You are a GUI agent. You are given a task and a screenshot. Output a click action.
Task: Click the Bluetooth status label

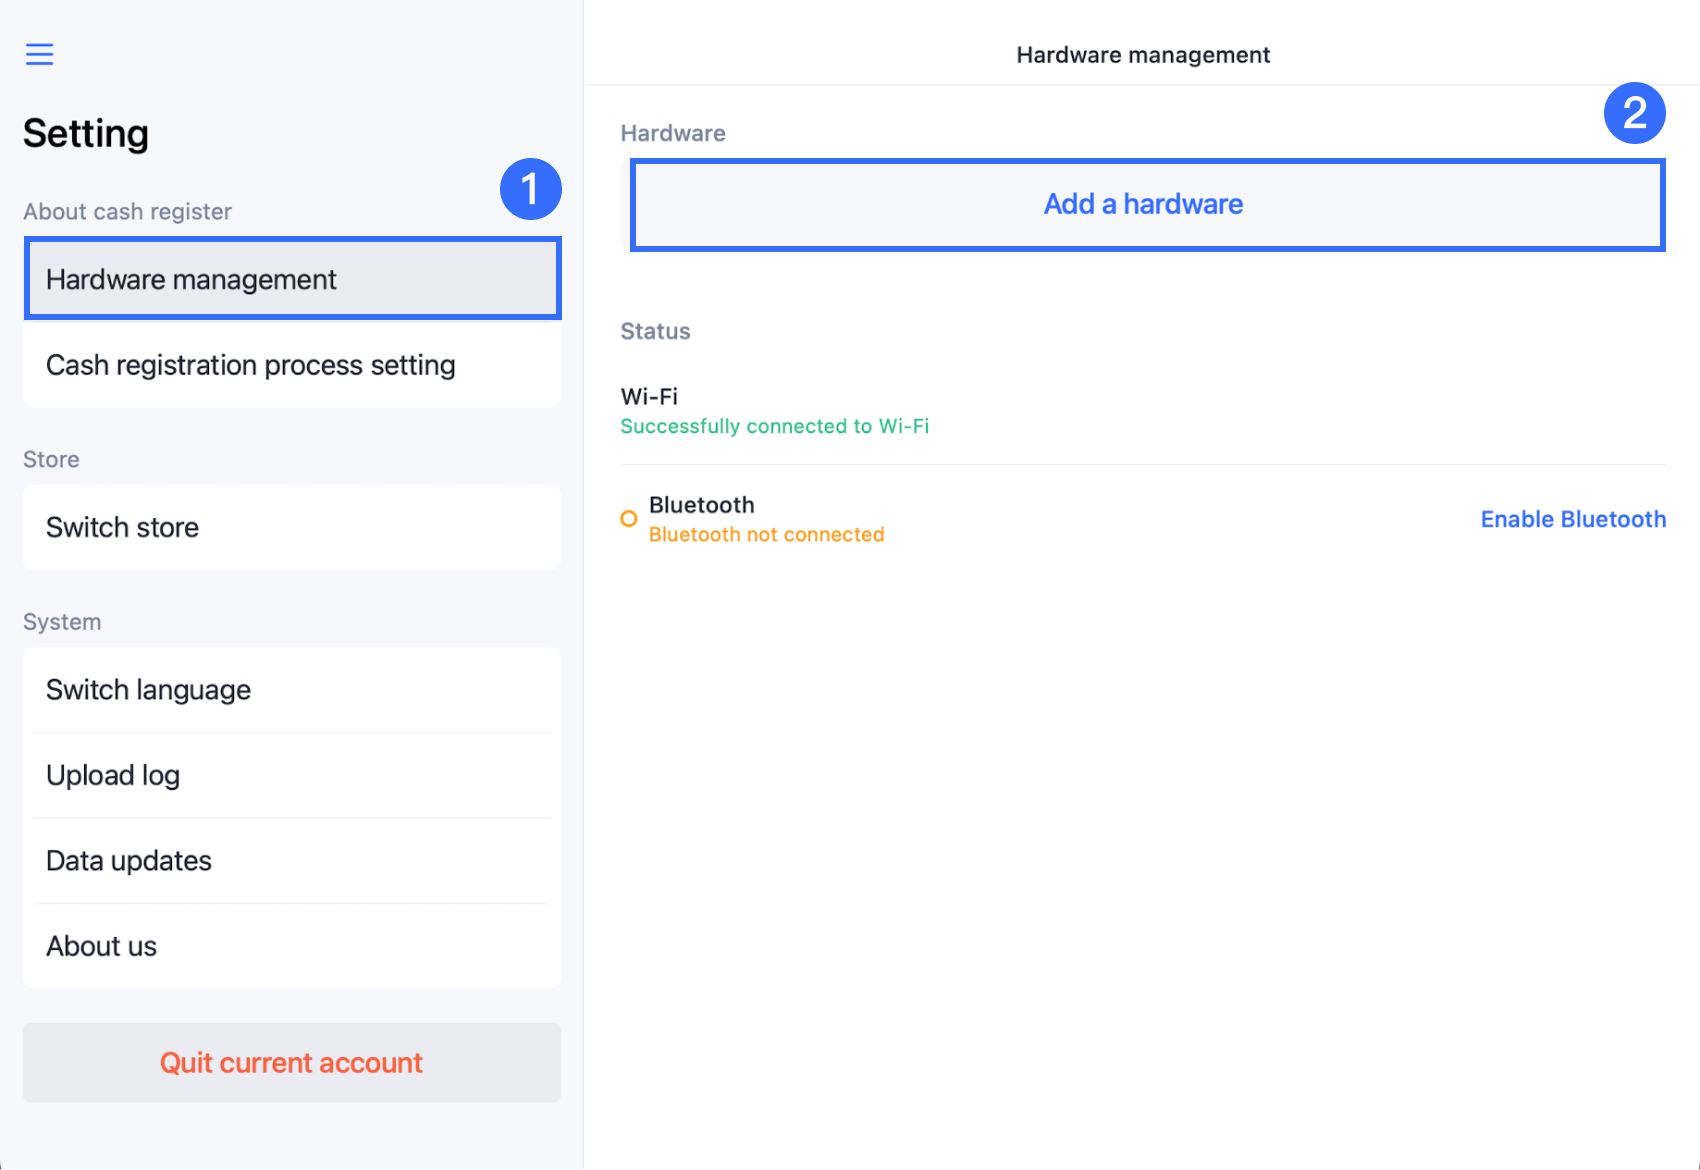point(702,505)
